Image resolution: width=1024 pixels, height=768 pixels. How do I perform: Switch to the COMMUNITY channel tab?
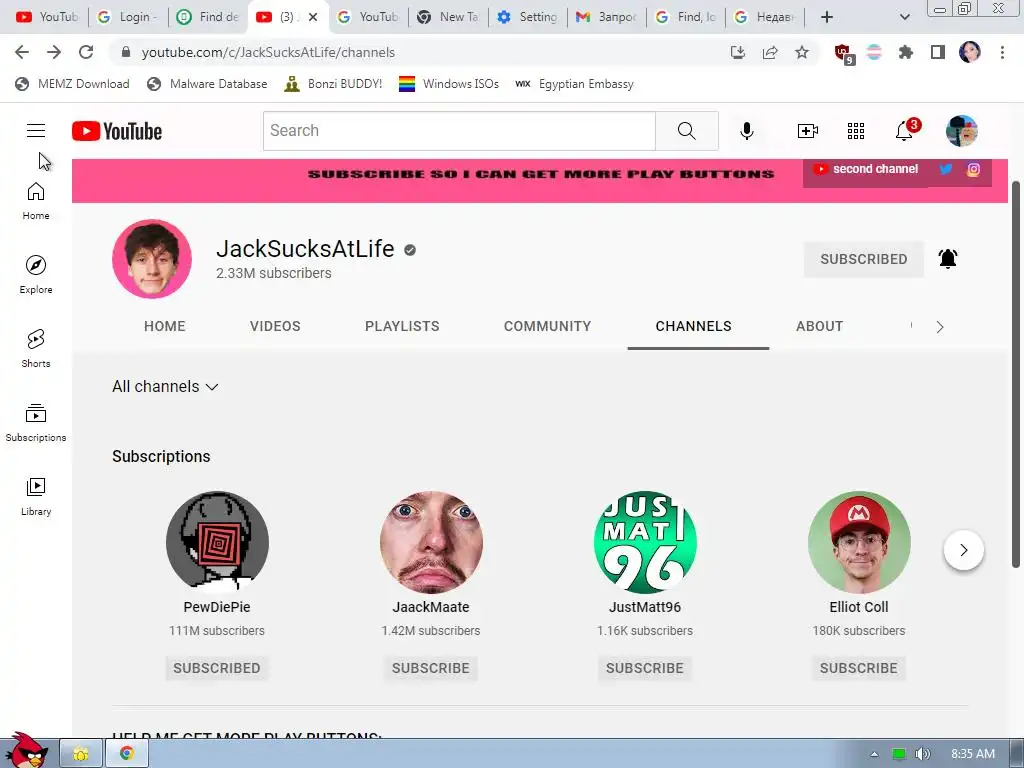pos(547,326)
